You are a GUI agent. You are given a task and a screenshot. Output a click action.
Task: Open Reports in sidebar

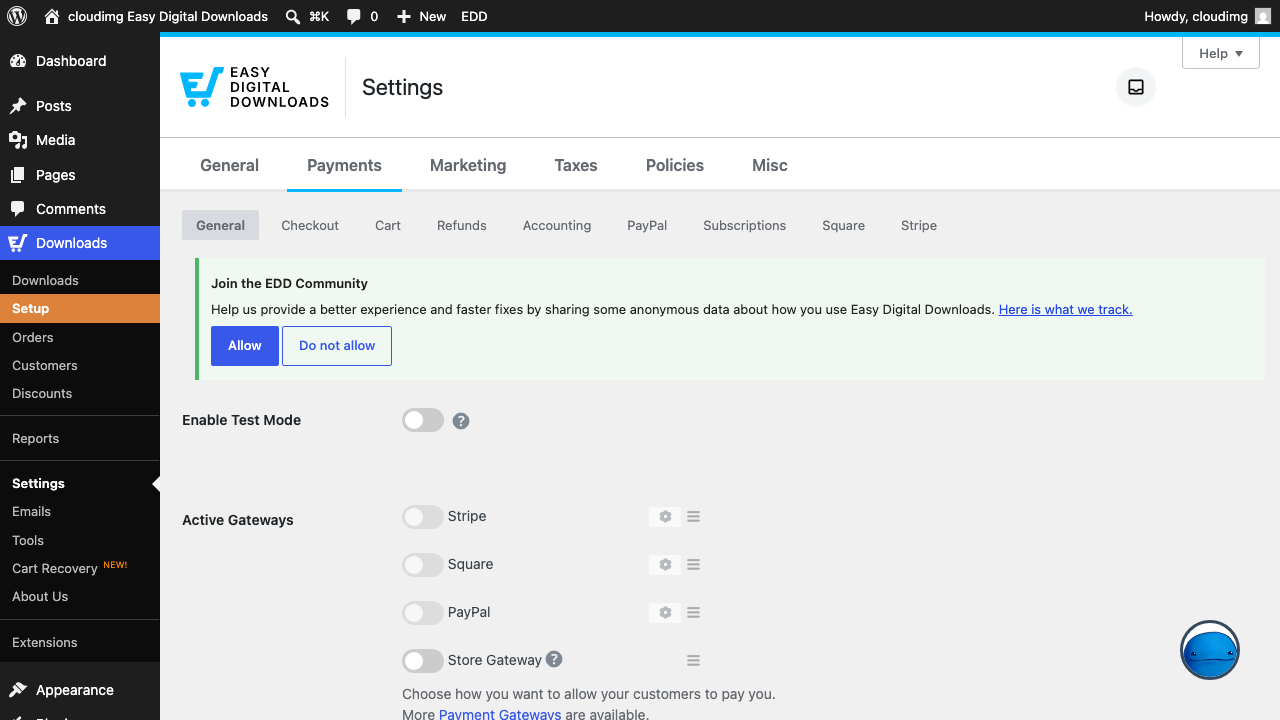(80, 438)
